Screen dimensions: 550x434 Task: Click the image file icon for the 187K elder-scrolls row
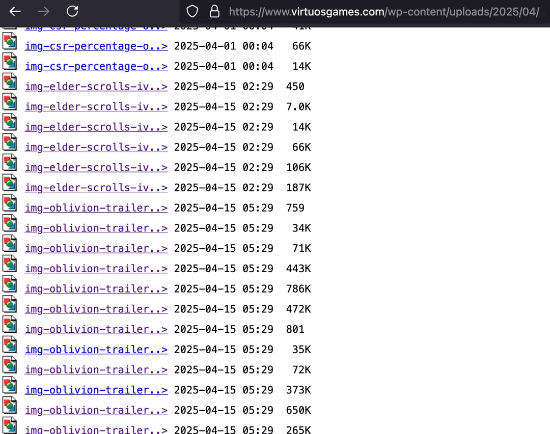coord(9,182)
